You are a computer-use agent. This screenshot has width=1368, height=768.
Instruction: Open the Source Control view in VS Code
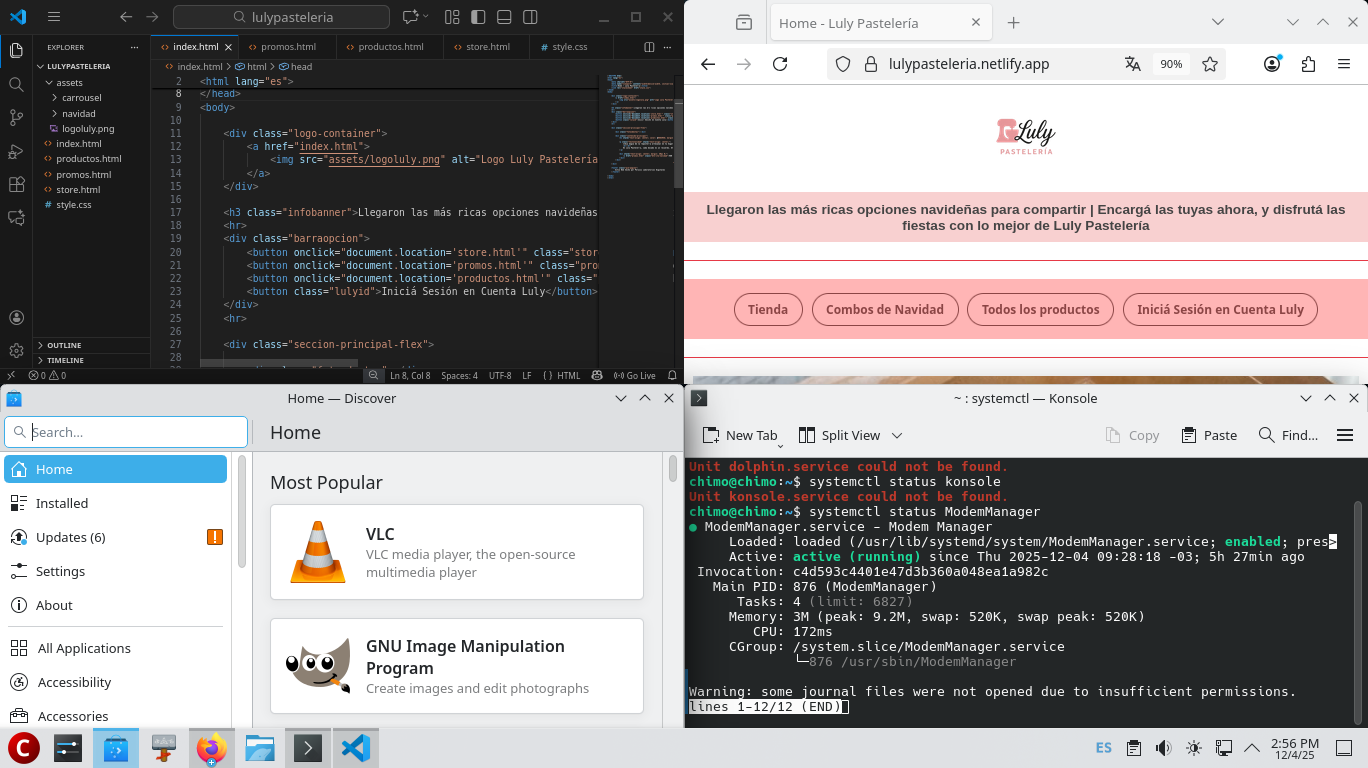click(x=16, y=117)
